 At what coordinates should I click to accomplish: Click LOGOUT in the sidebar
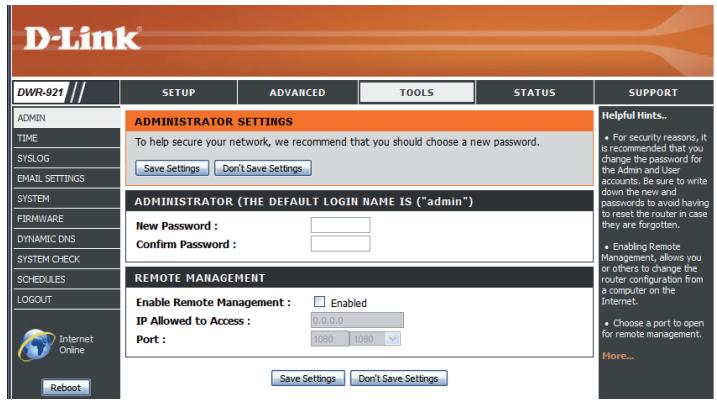pyautogui.click(x=67, y=299)
